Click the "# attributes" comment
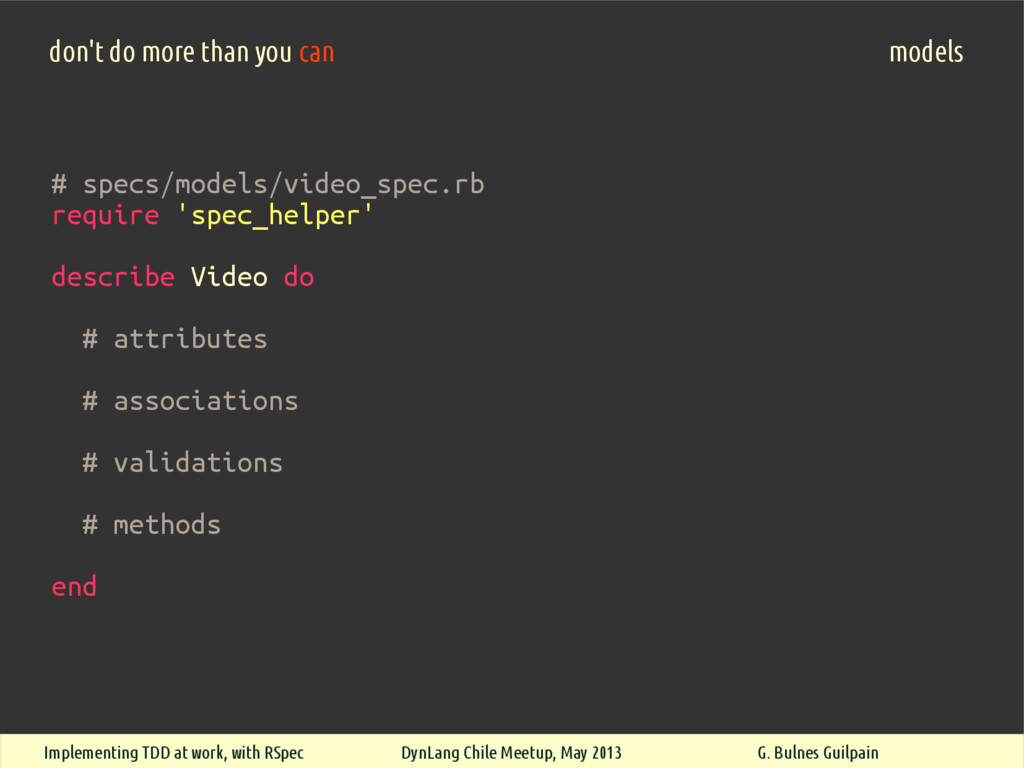This screenshot has width=1024, height=768. pyautogui.click(x=175, y=339)
